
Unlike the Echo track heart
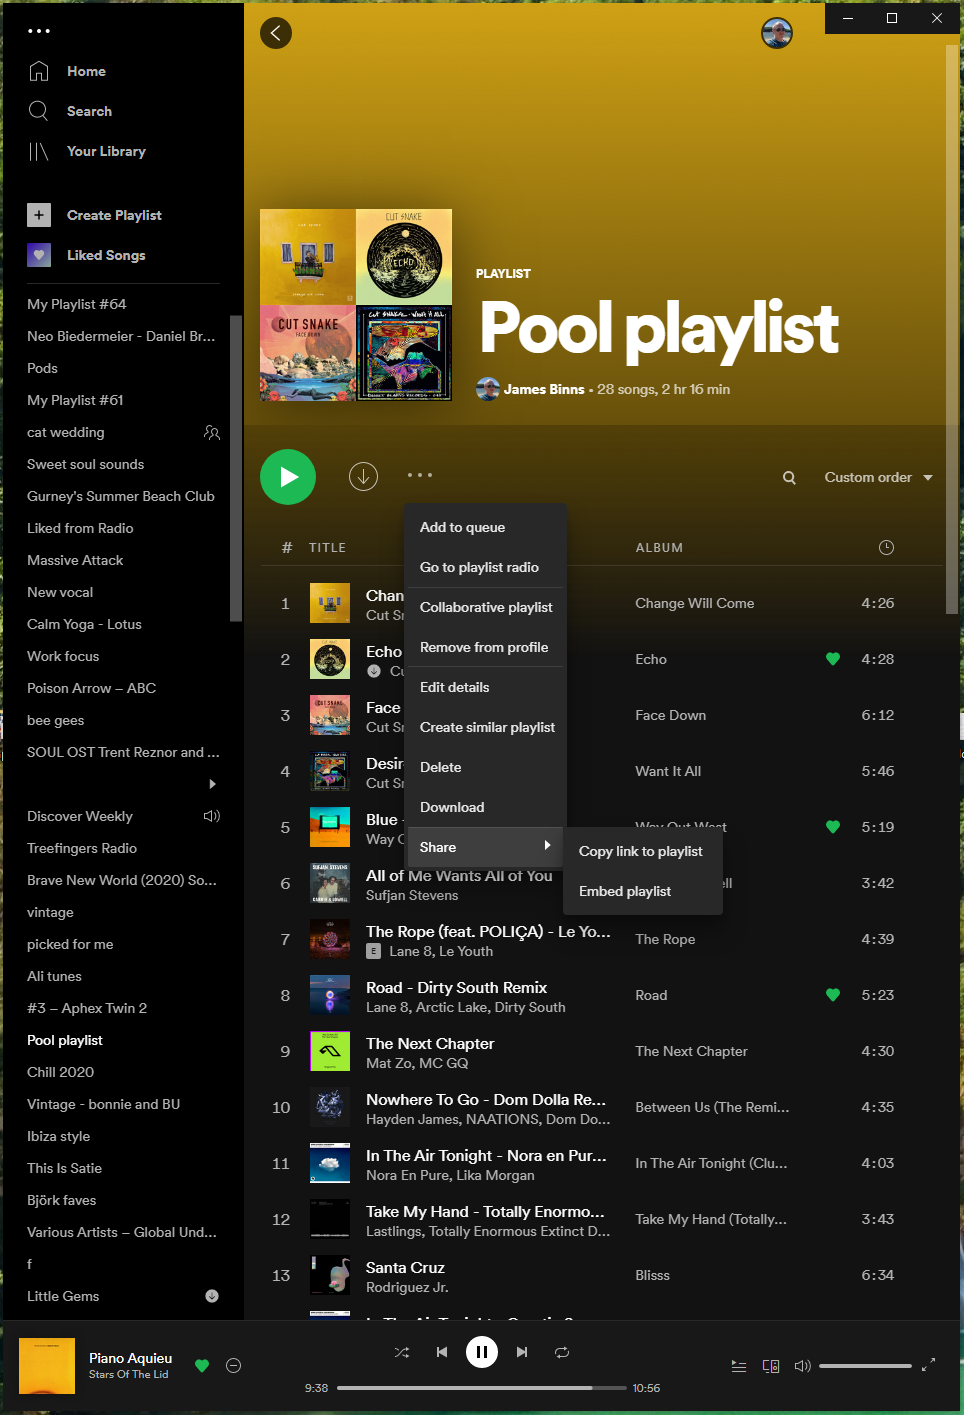coord(833,659)
